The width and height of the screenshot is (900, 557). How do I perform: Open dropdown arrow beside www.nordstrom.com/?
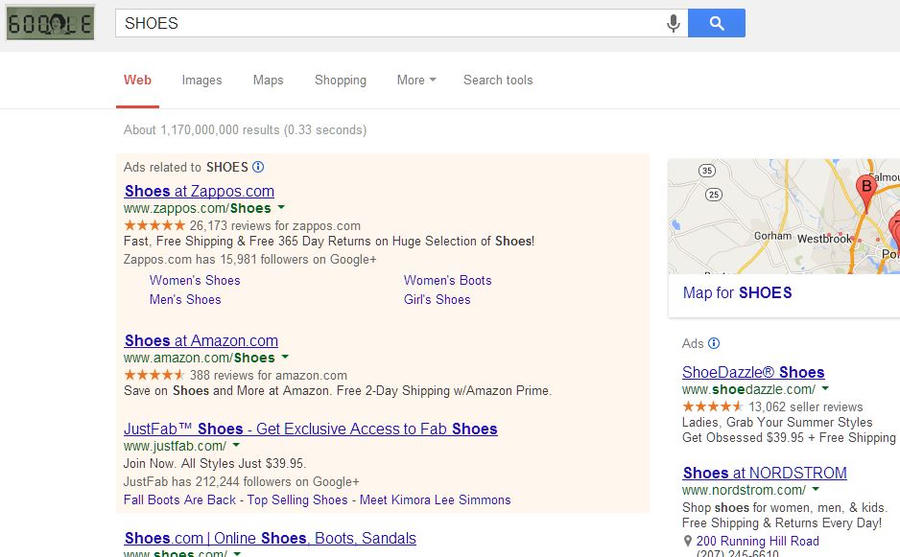click(x=816, y=490)
